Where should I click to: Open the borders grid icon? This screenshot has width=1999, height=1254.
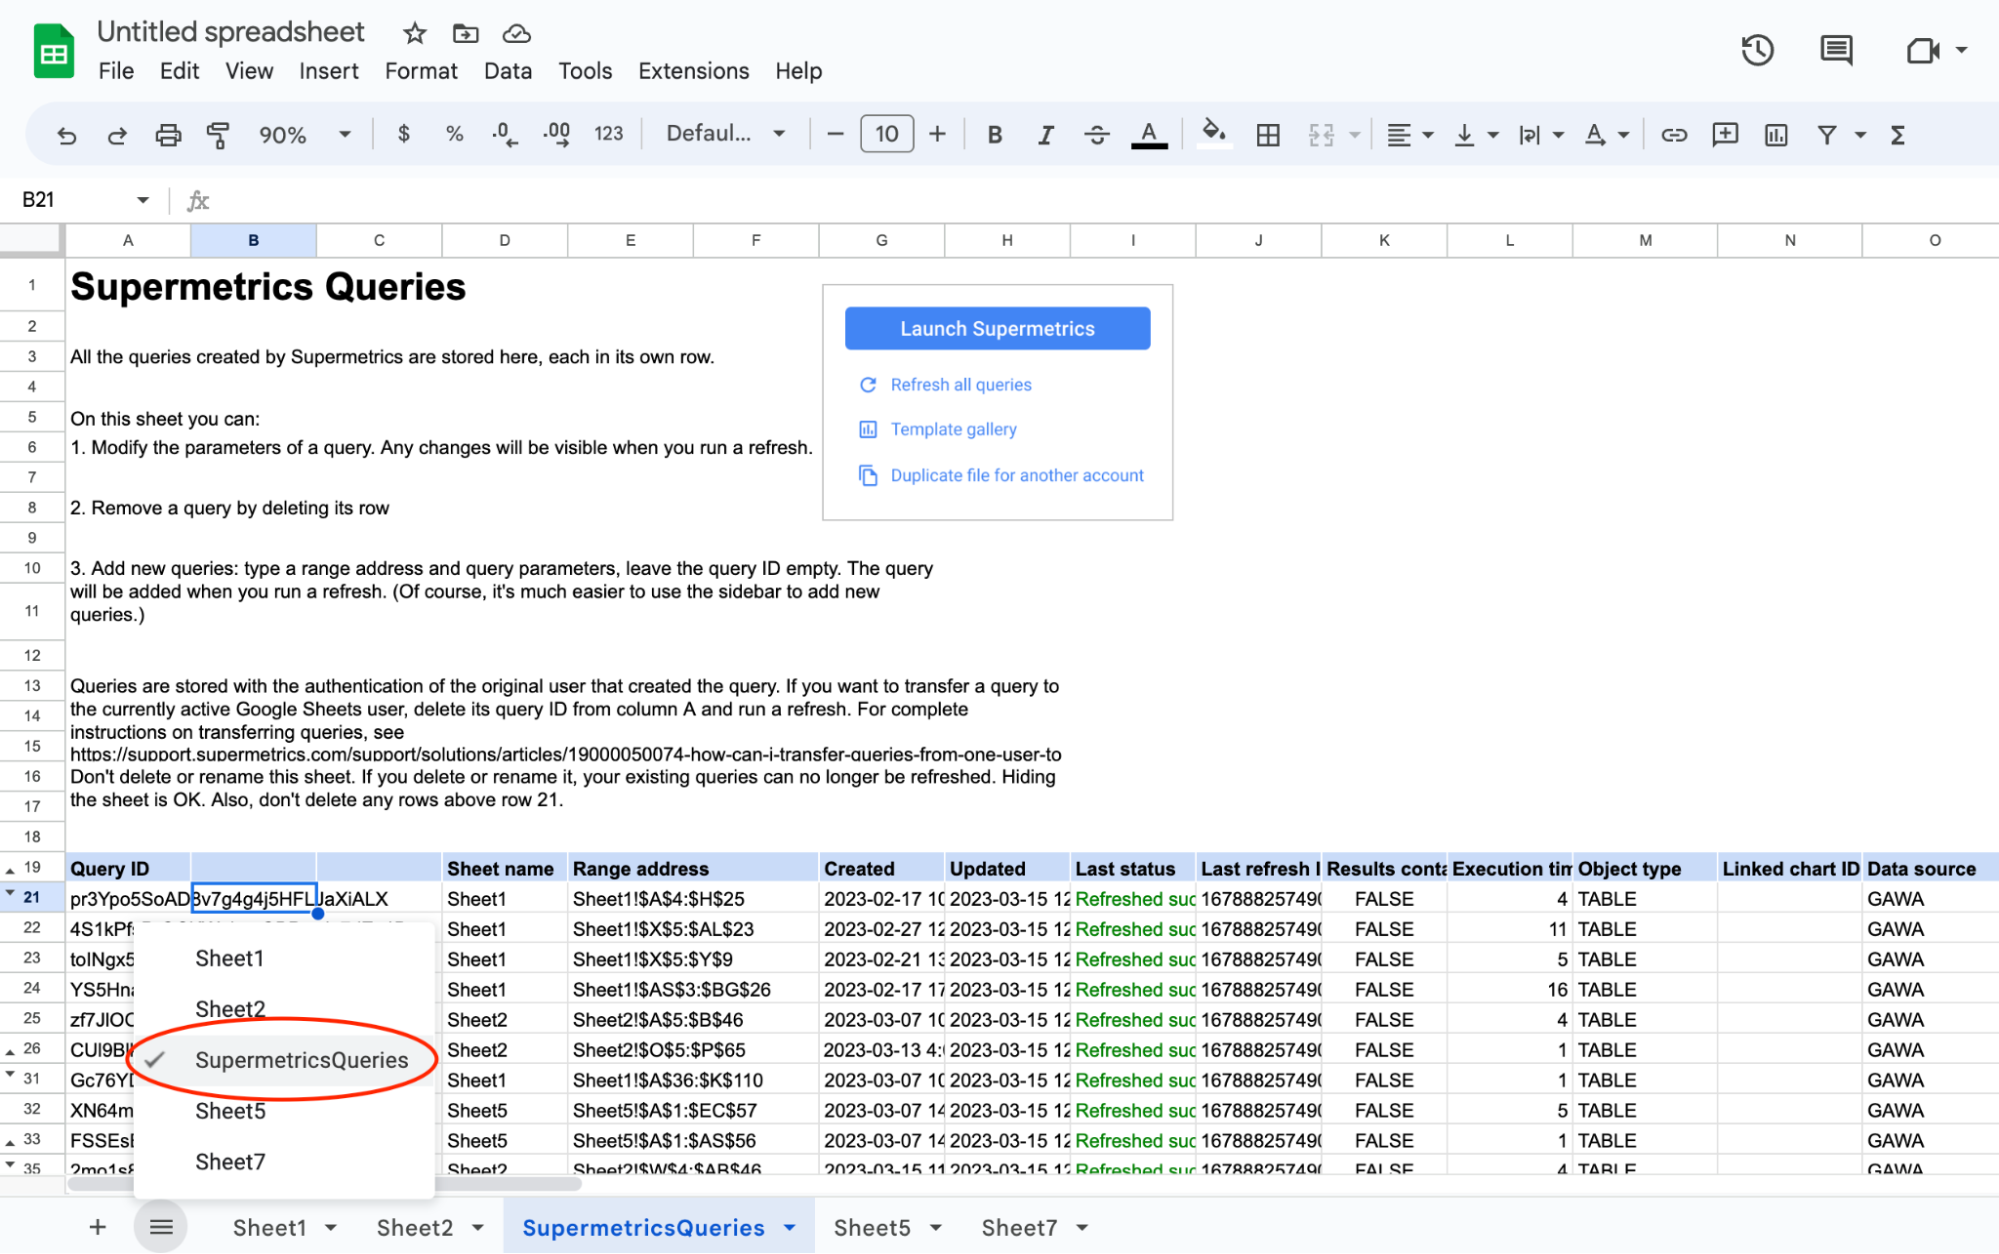coord(1268,135)
